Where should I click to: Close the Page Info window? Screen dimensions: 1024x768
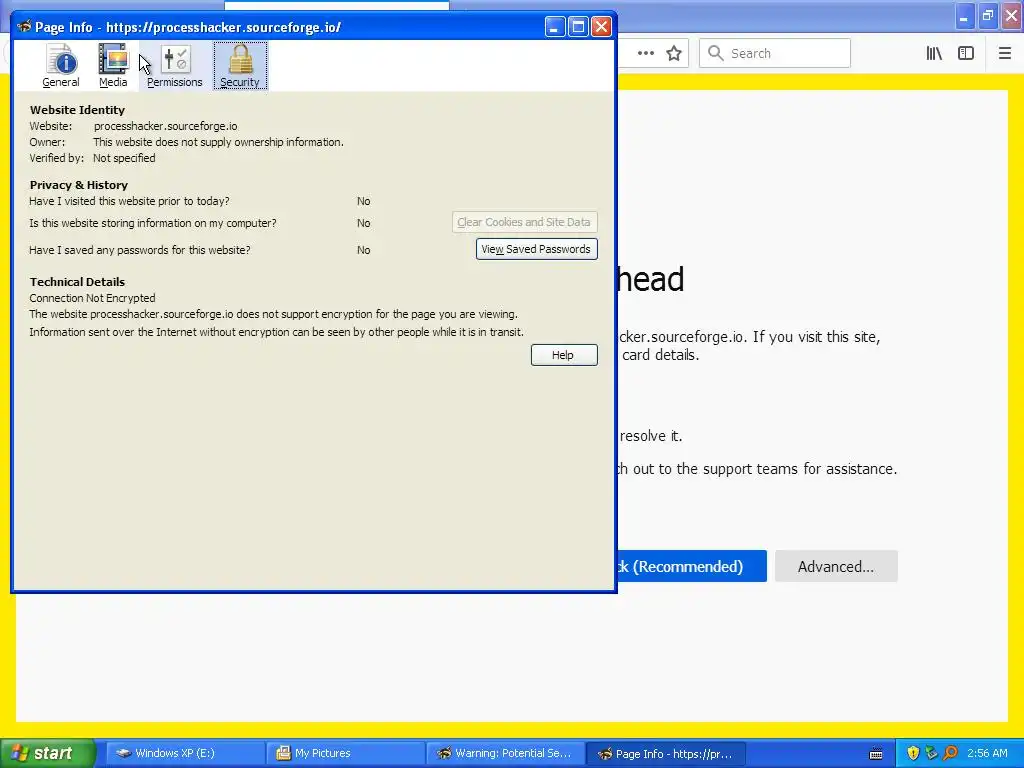(601, 27)
